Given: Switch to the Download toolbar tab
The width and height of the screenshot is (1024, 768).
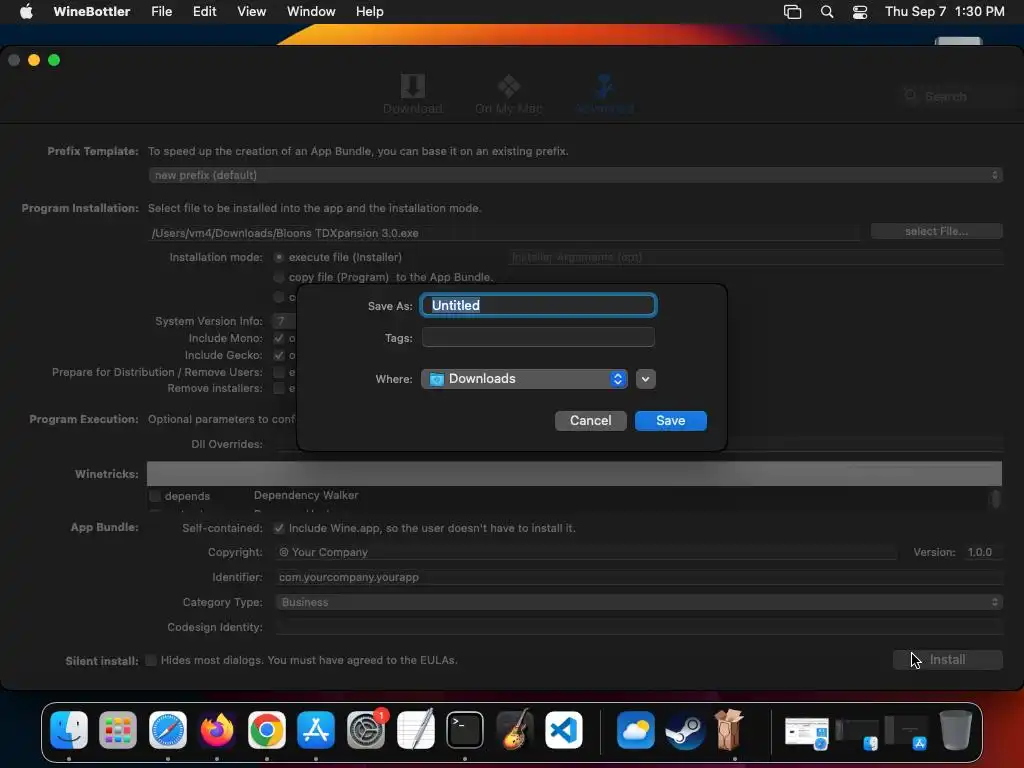Looking at the screenshot, I should 413,94.
